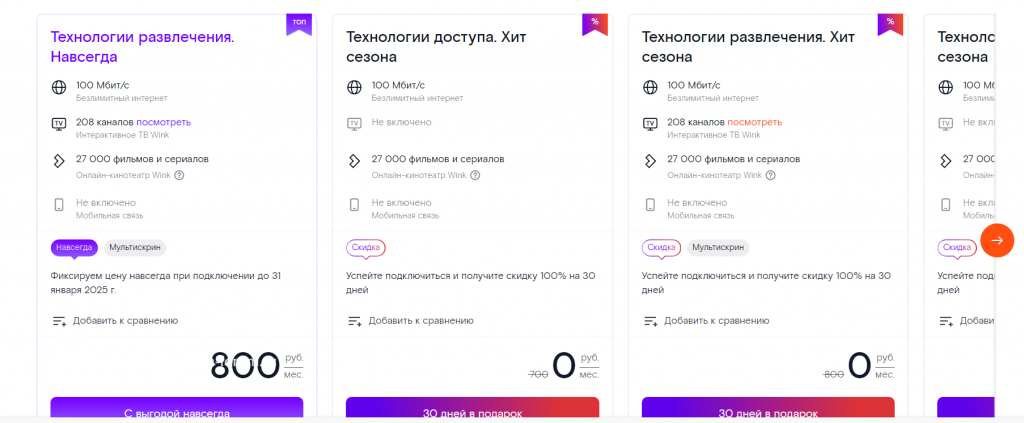Viewport: 1024px width, 423px height.
Task: Open Технологии развлечения. Навсегда tariff title
Action: pos(142,47)
